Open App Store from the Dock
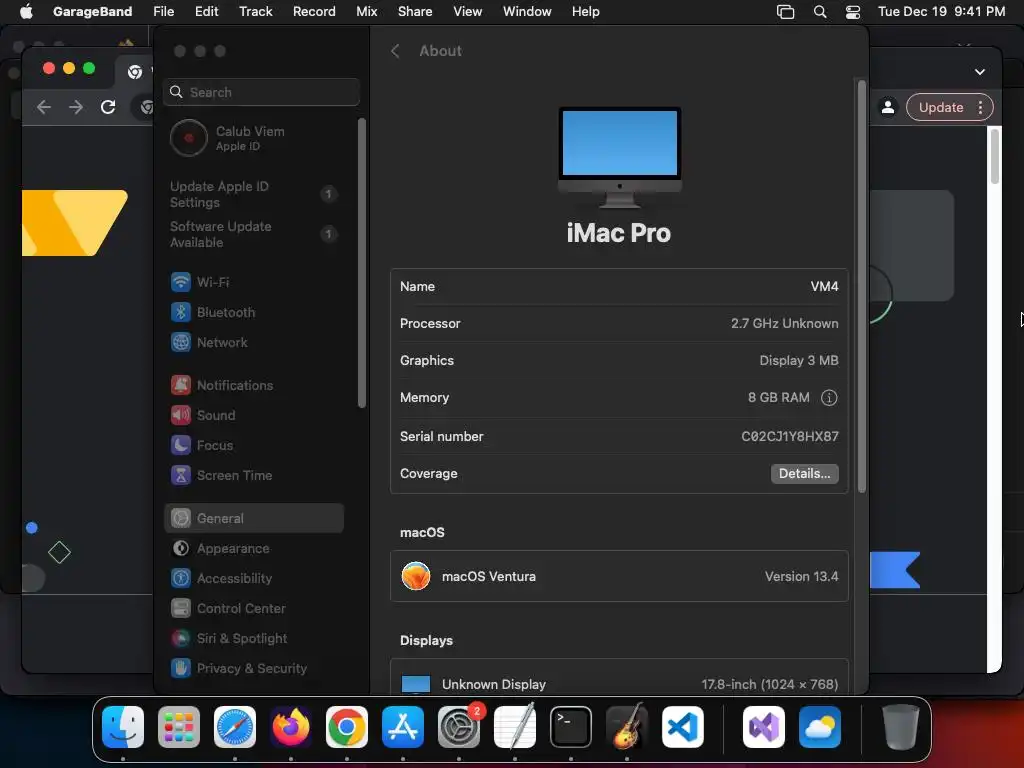The width and height of the screenshot is (1024, 768). coord(403,727)
